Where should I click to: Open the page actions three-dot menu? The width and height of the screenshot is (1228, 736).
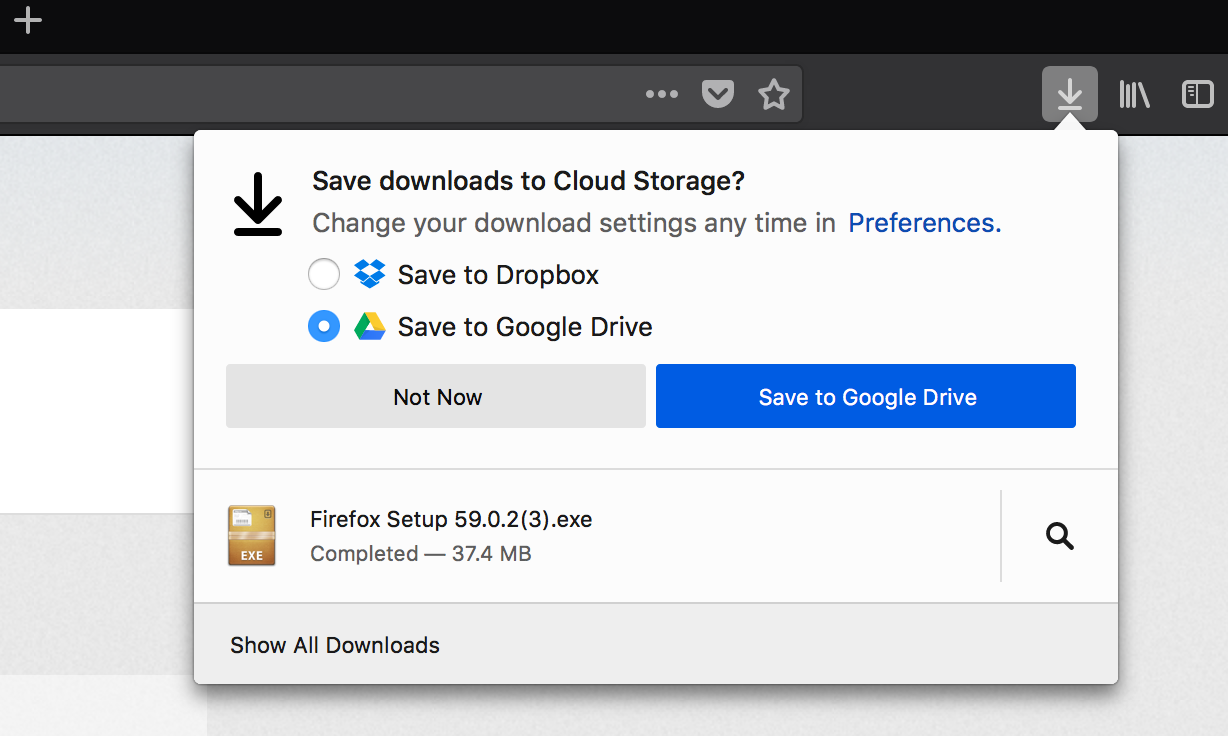coord(661,94)
